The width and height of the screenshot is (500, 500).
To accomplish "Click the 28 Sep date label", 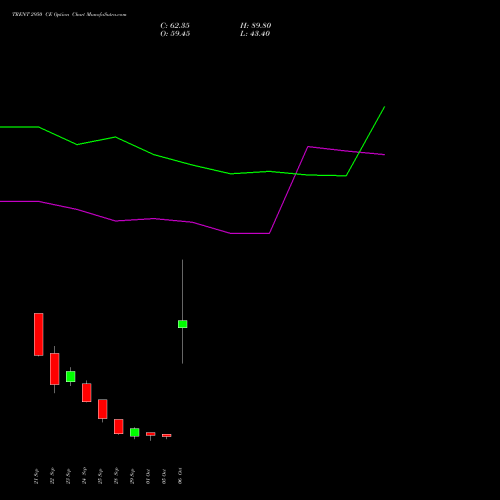I will tap(116, 476).
